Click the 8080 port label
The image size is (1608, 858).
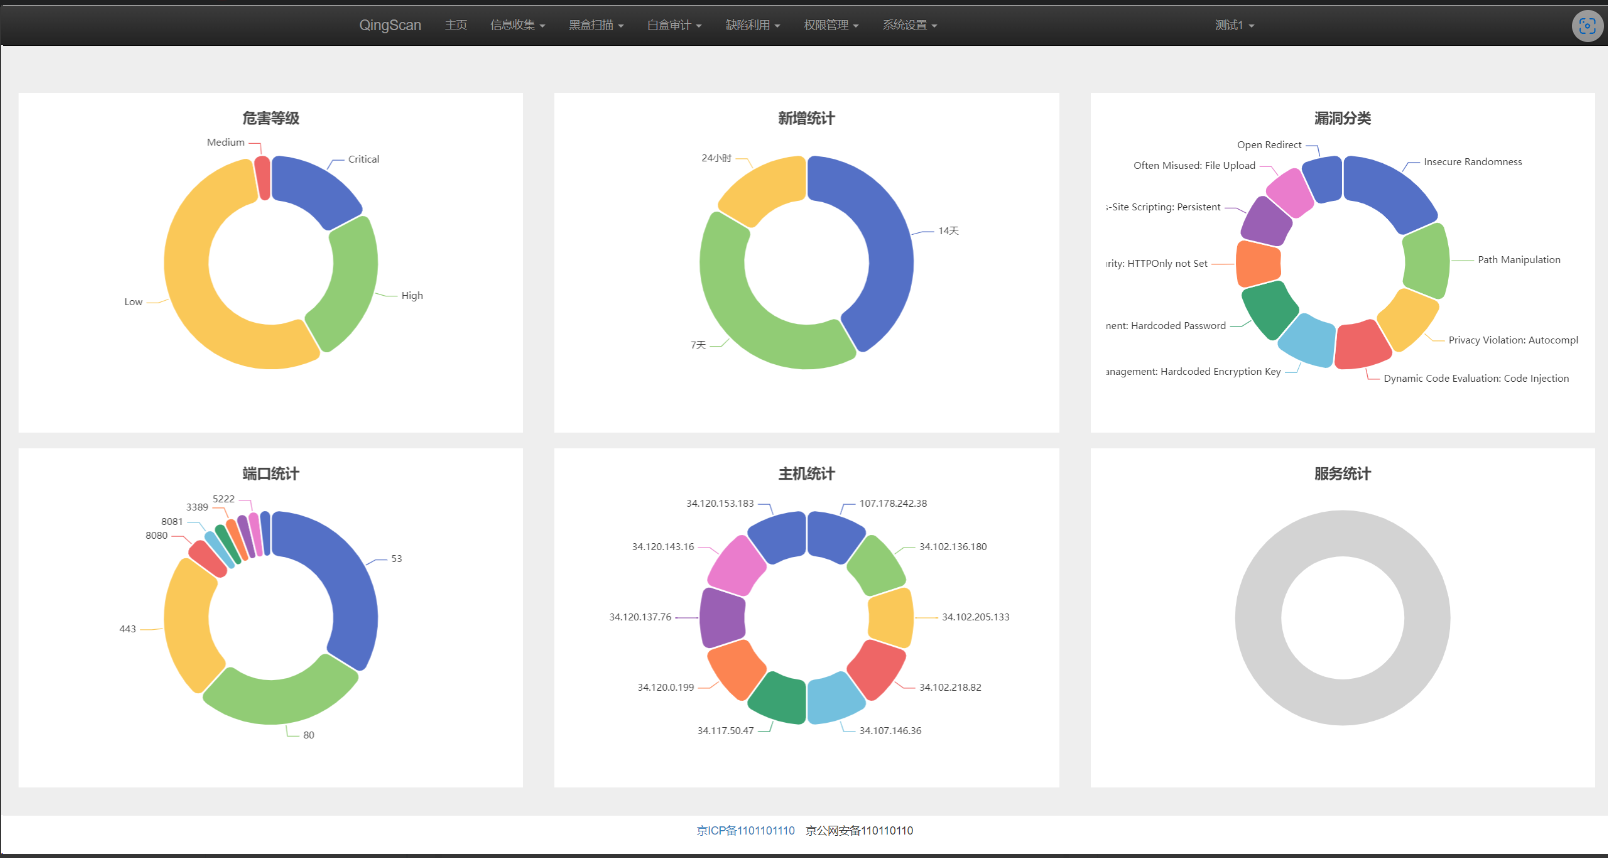pyautogui.click(x=157, y=535)
